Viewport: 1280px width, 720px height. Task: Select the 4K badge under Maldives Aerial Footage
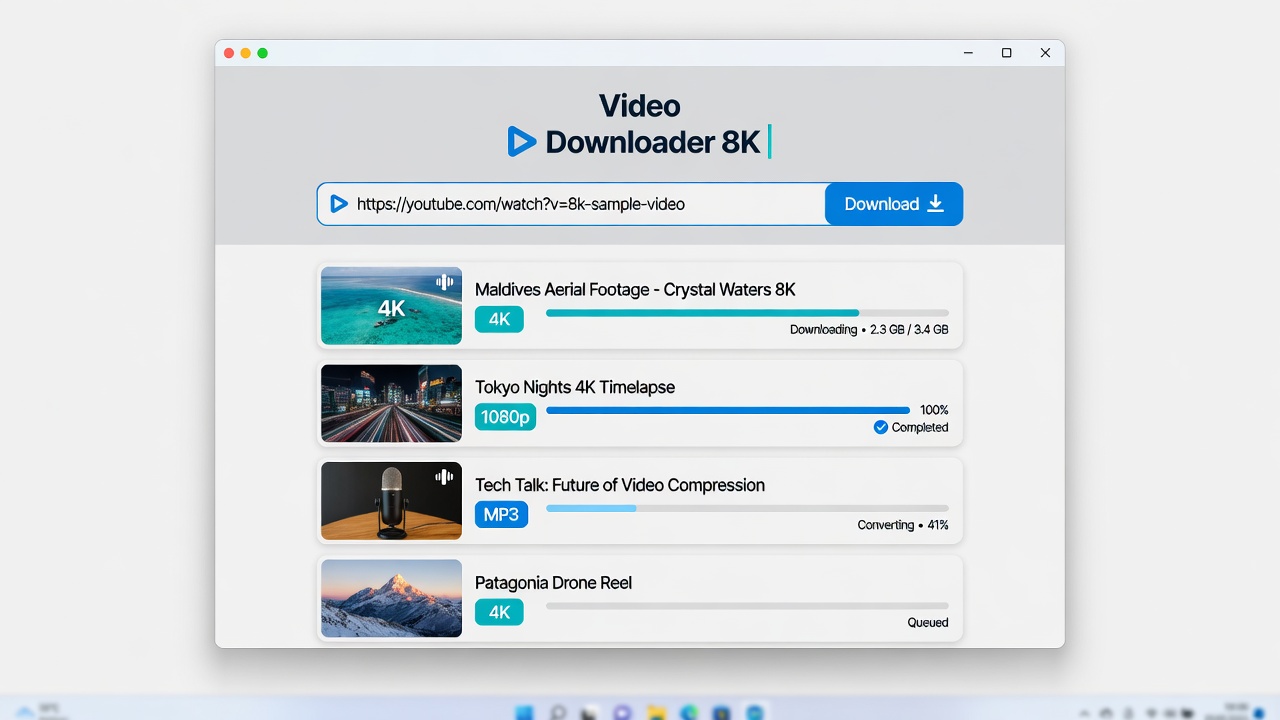click(499, 319)
